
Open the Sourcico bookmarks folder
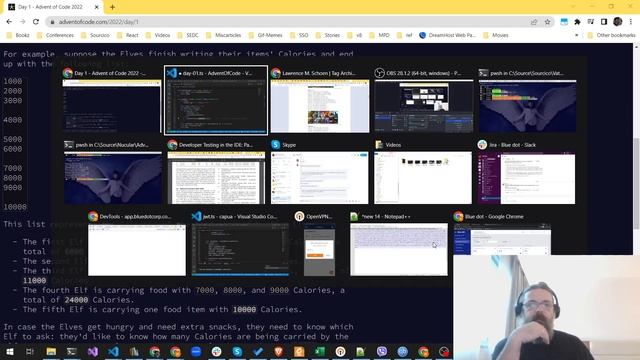point(95,35)
